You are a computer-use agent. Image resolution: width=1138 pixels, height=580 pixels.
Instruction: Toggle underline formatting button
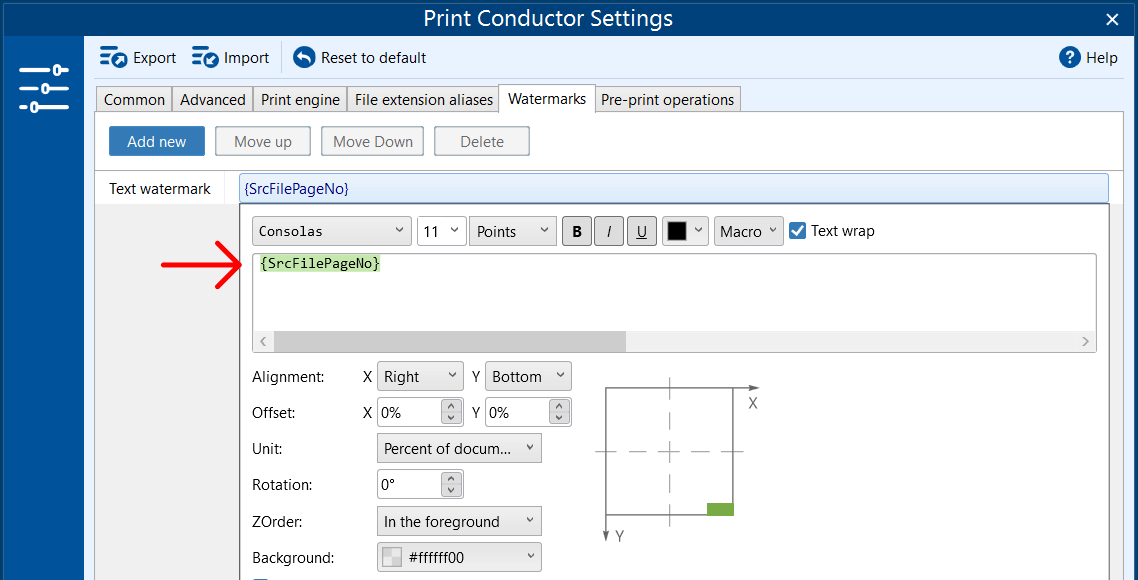pos(642,232)
